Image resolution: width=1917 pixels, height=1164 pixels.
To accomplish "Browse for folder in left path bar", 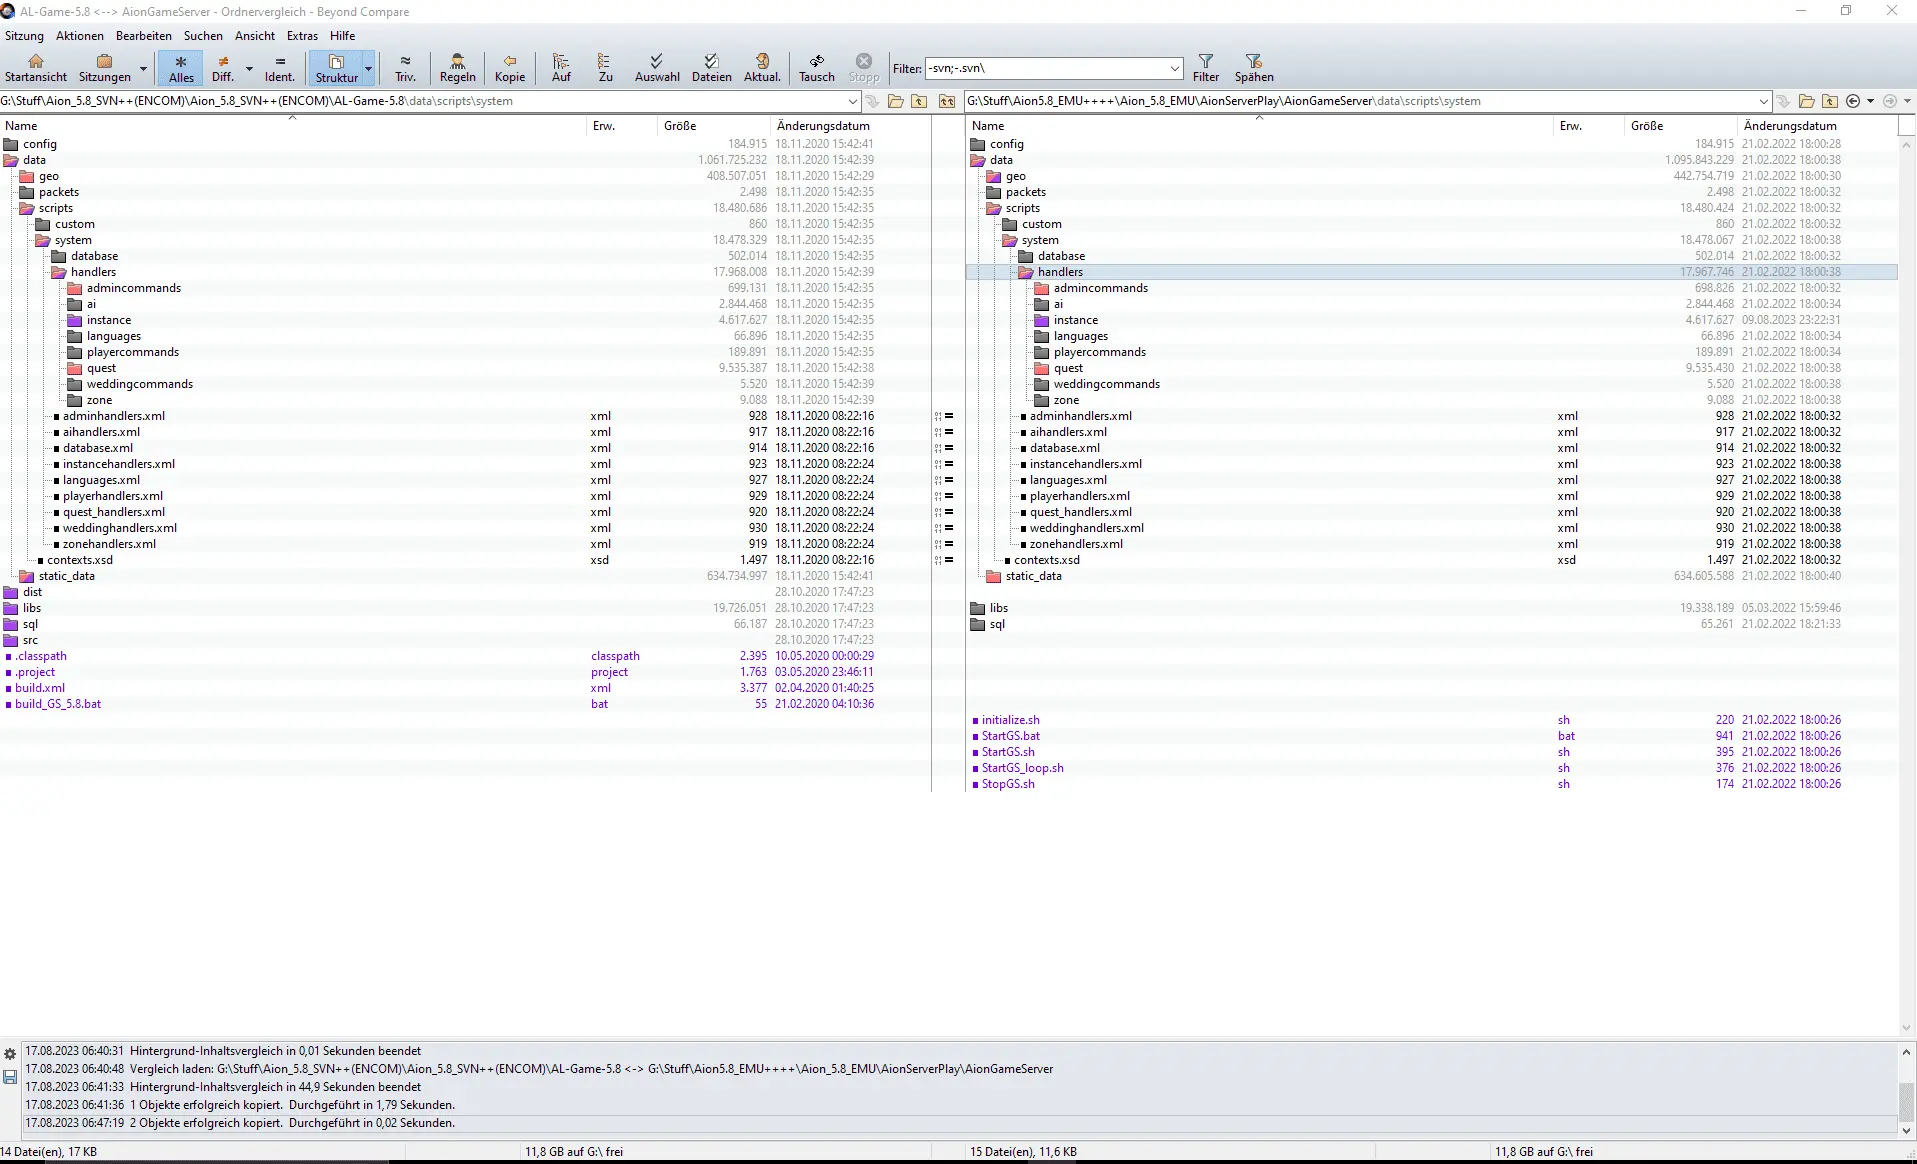I will pyautogui.click(x=896, y=101).
